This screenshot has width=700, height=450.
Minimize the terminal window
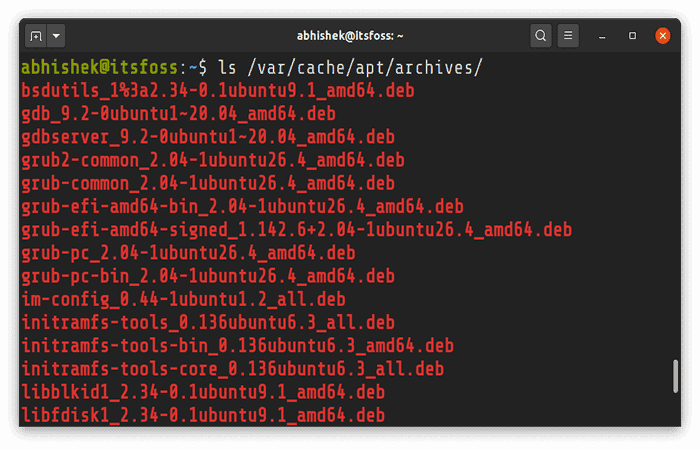tap(602, 36)
